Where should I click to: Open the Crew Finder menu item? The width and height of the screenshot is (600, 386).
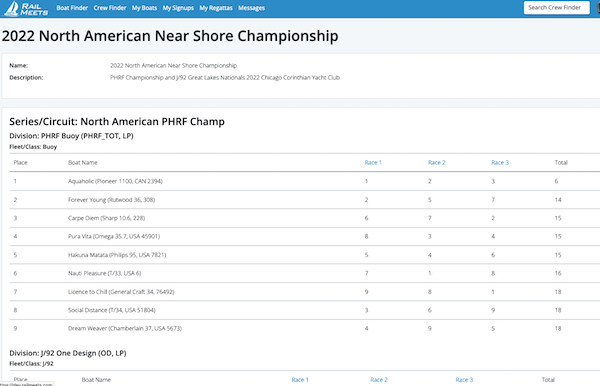point(110,8)
